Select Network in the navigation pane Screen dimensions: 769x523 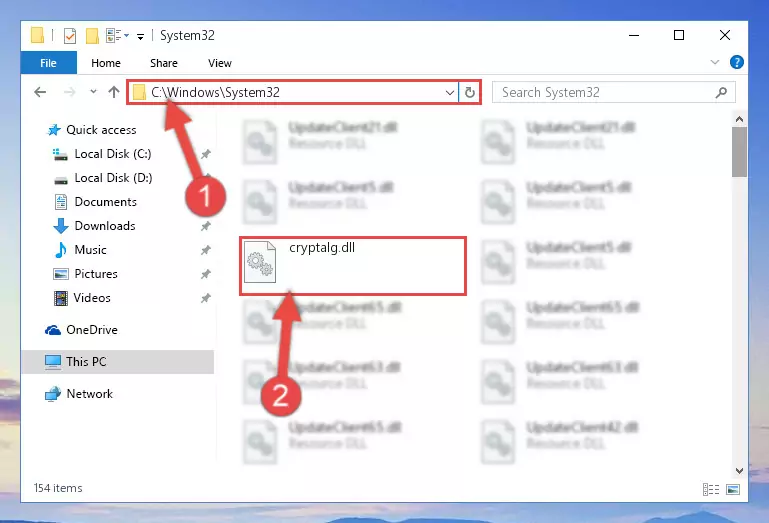coord(89,393)
